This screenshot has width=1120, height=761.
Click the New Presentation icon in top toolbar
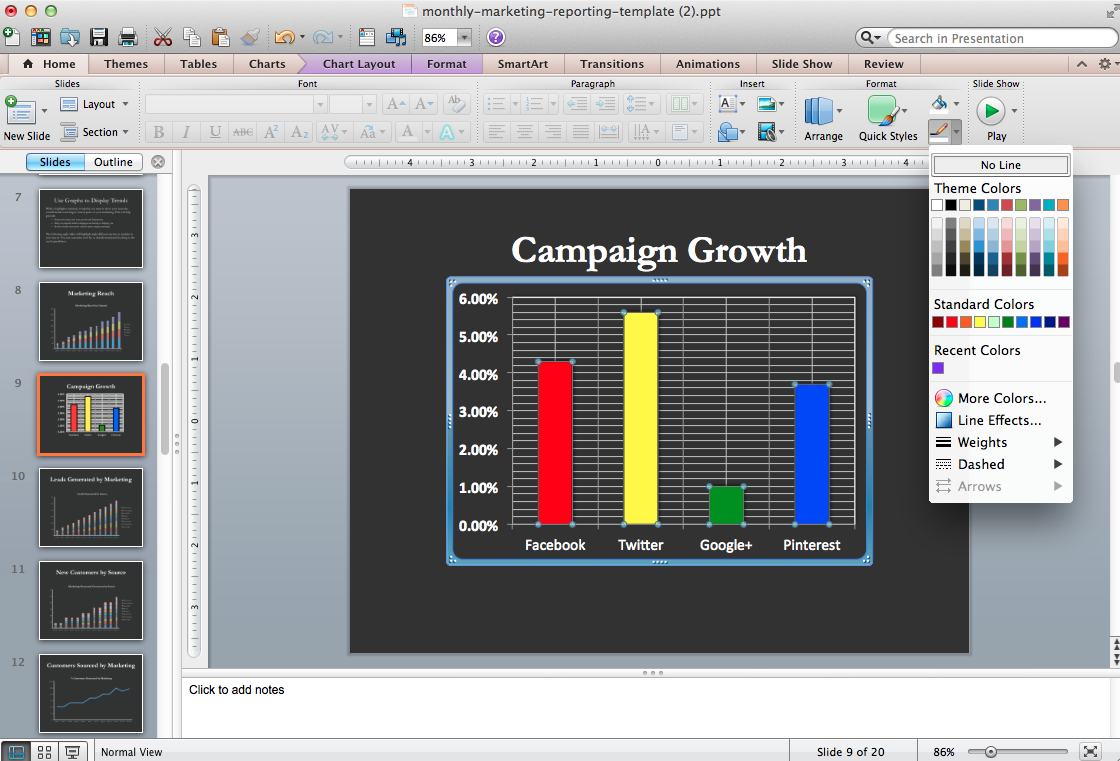coord(11,36)
